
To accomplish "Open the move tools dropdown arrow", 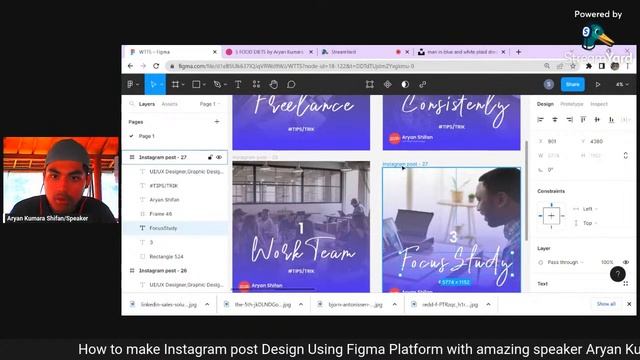I will pyautogui.click(x=162, y=84).
